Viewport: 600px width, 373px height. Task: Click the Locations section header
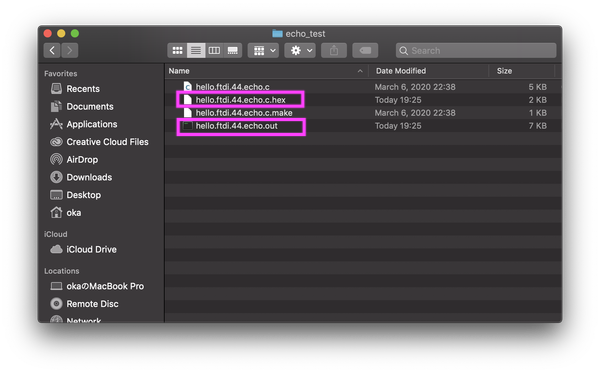pos(62,271)
